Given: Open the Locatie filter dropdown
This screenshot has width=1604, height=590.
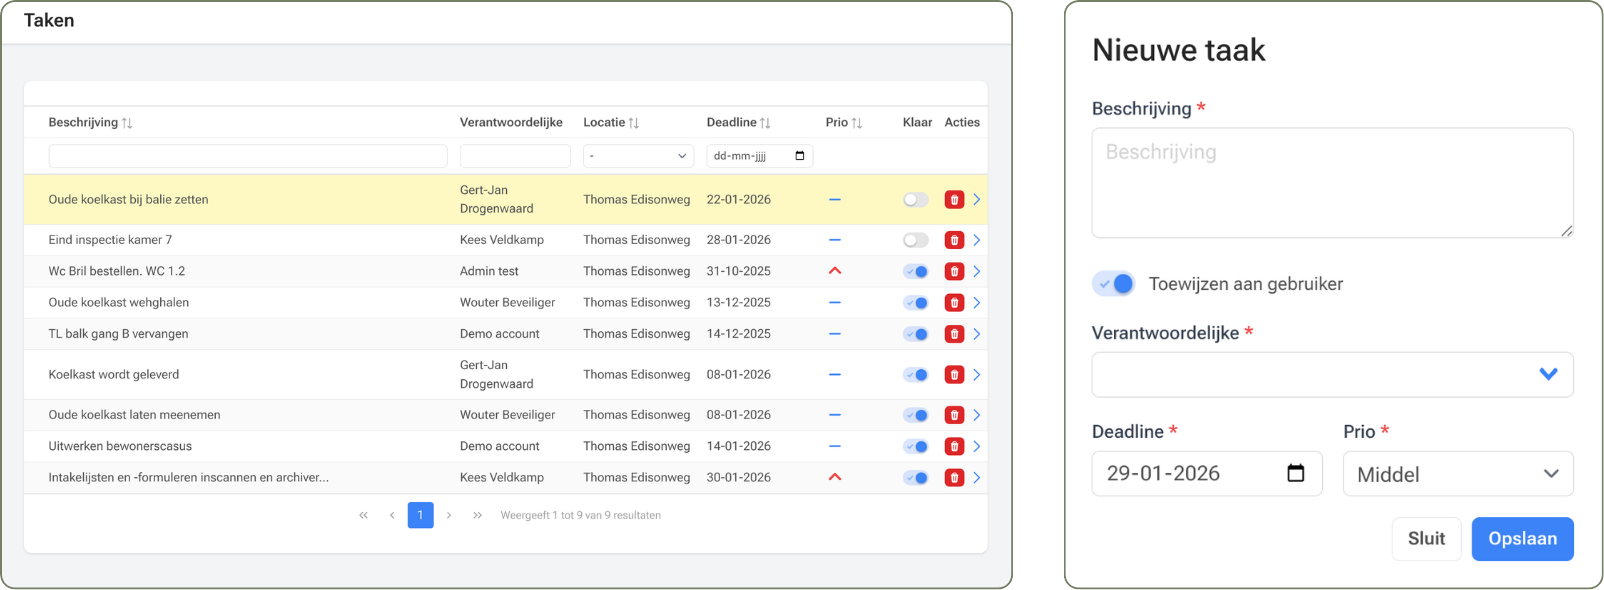Looking at the screenshot, I should point(638,156).
